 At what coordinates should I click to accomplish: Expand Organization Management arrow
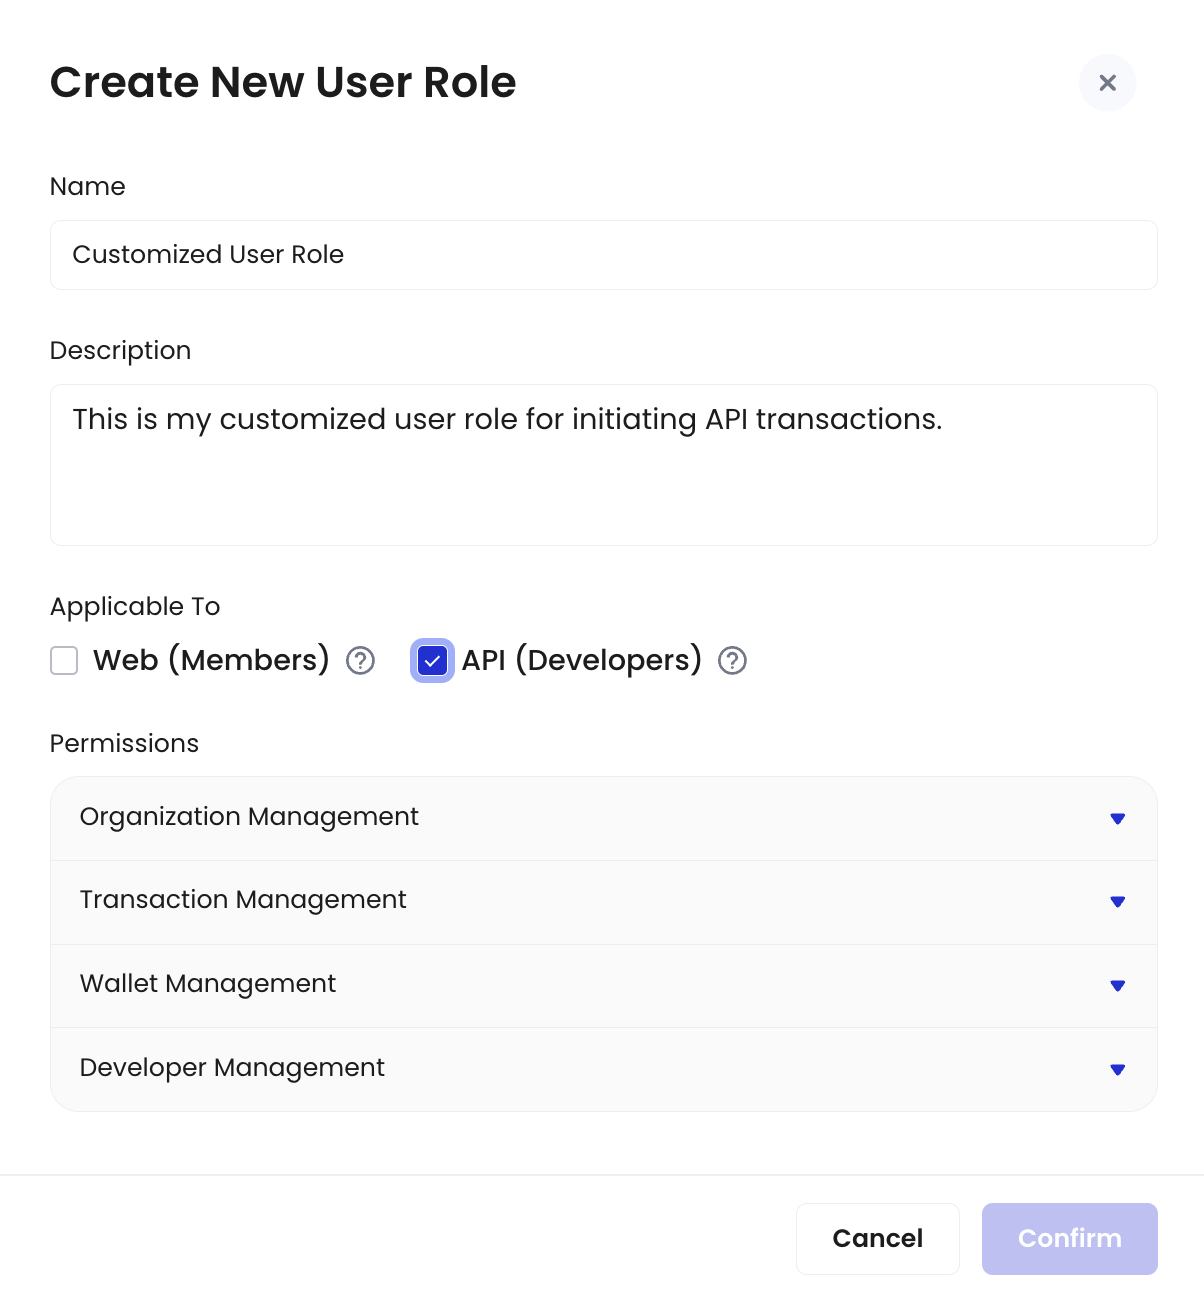(x=1118, y=819)
